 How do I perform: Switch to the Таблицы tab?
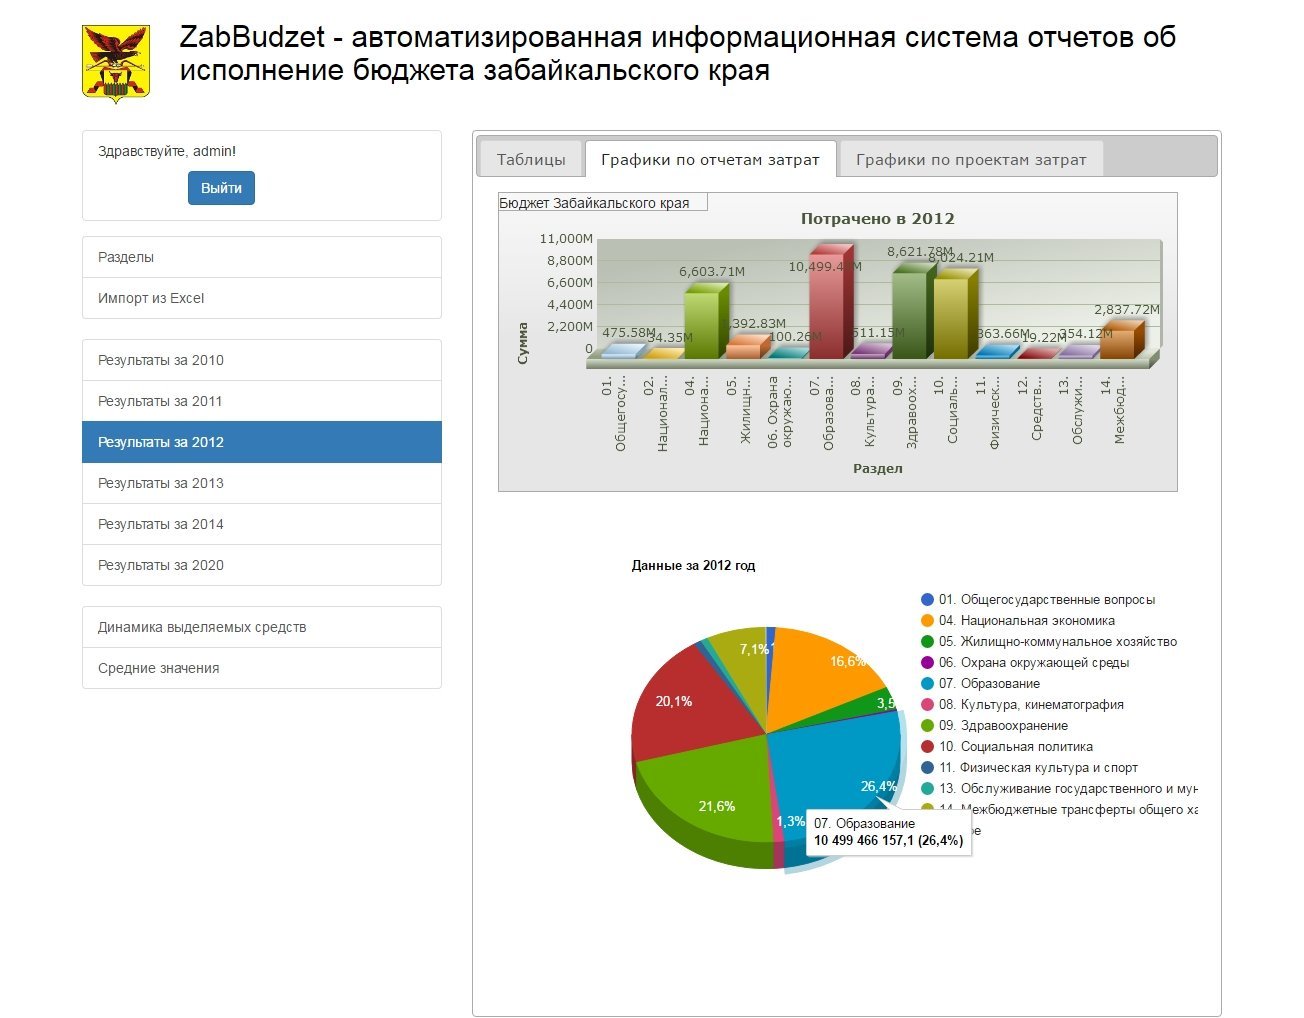click(531, 159)
